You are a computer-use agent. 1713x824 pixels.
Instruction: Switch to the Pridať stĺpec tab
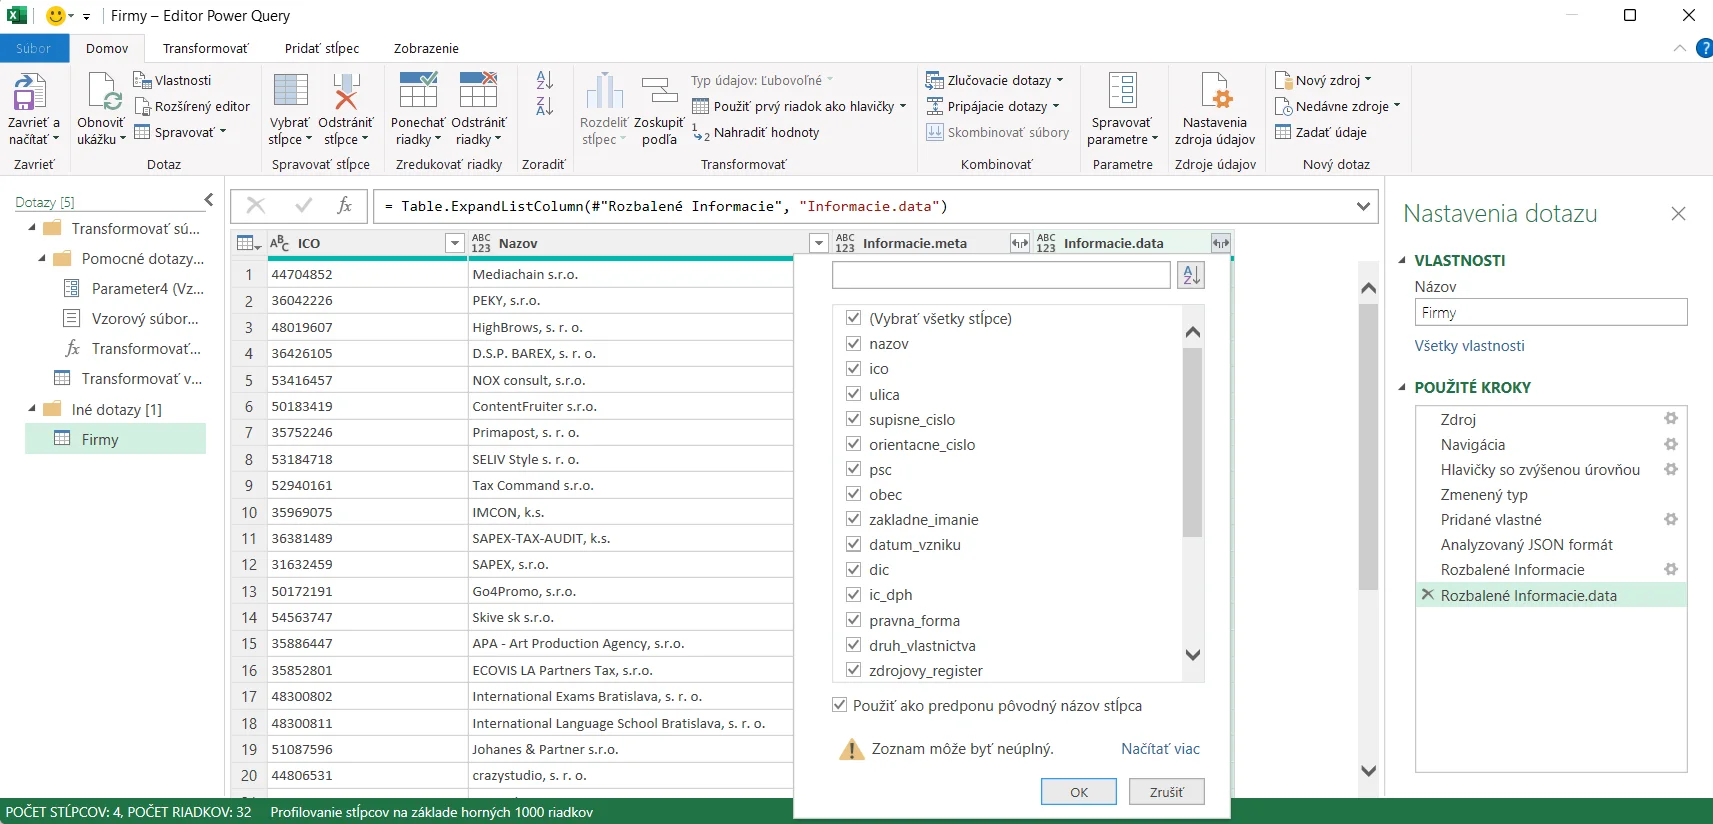pyautogui.click(x=322, y=48)
